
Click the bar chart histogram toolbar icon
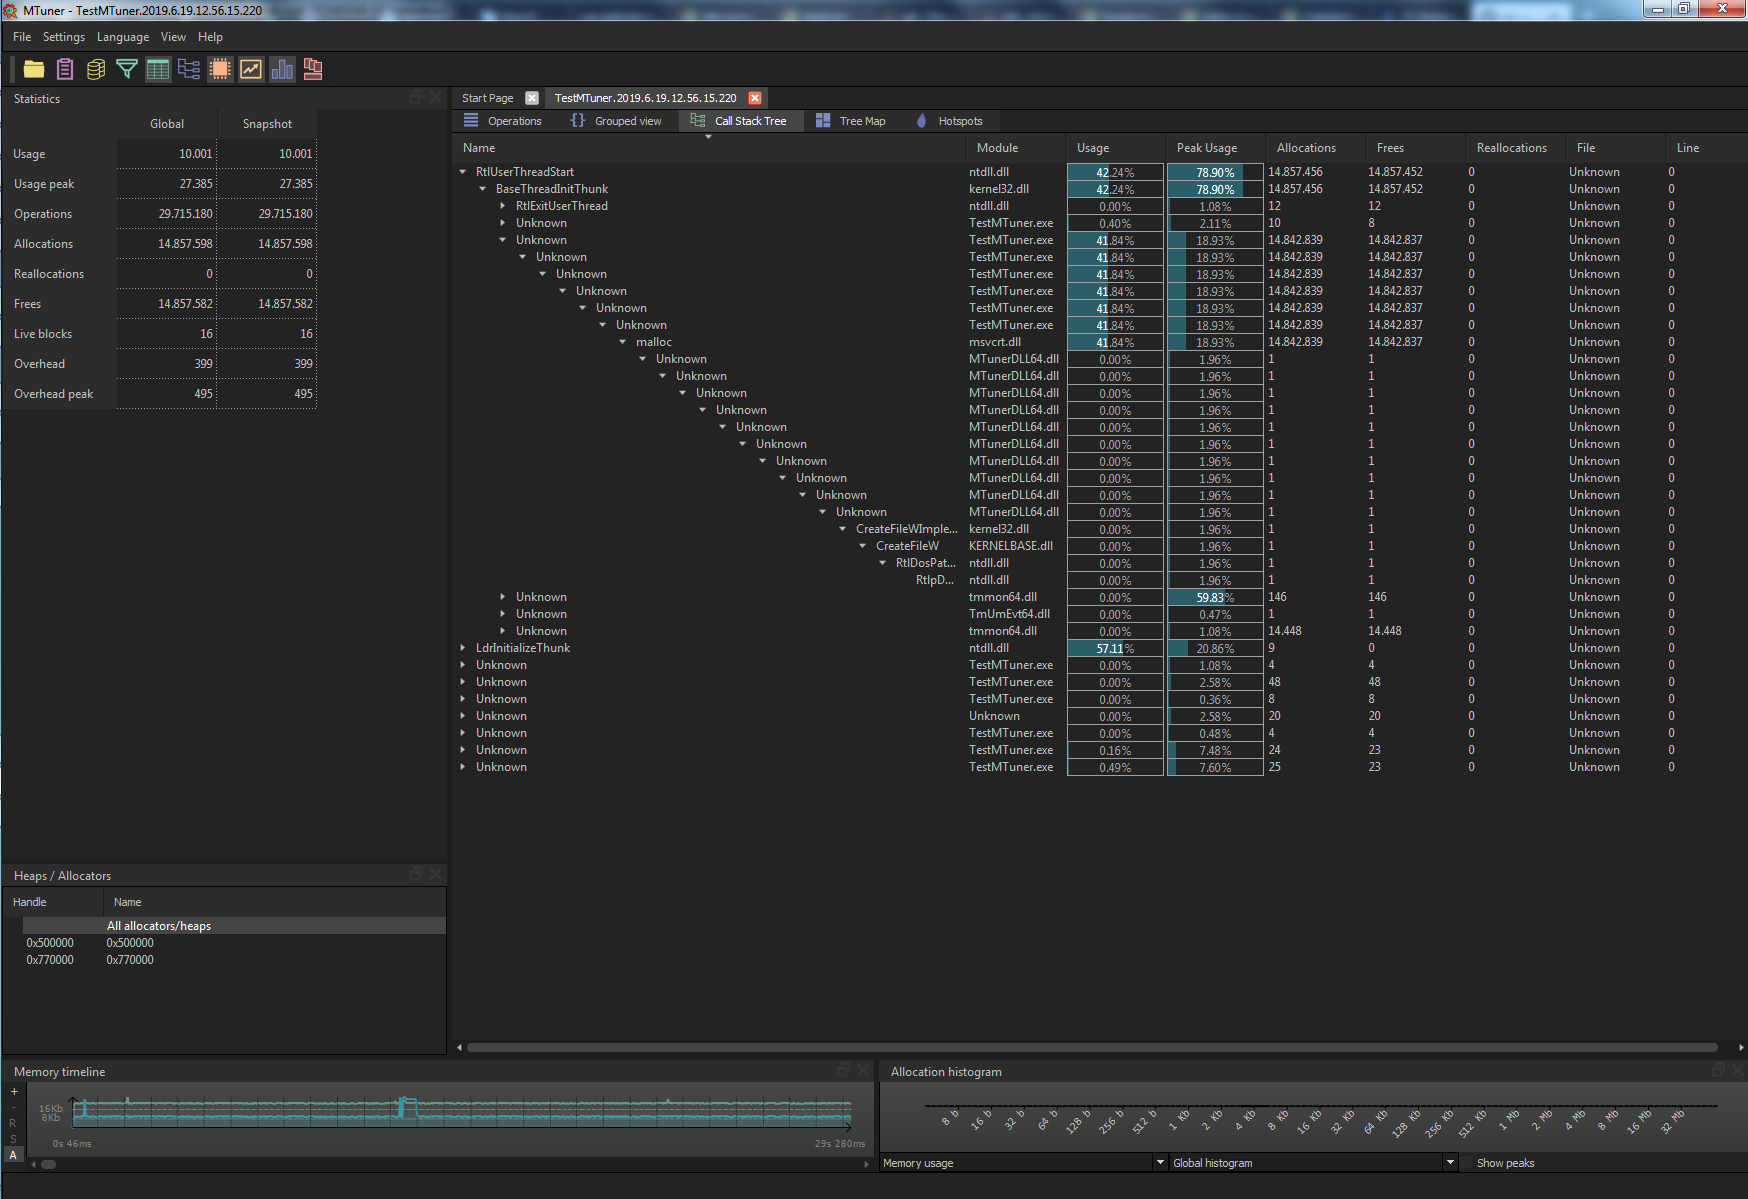(x=282, y=69)
